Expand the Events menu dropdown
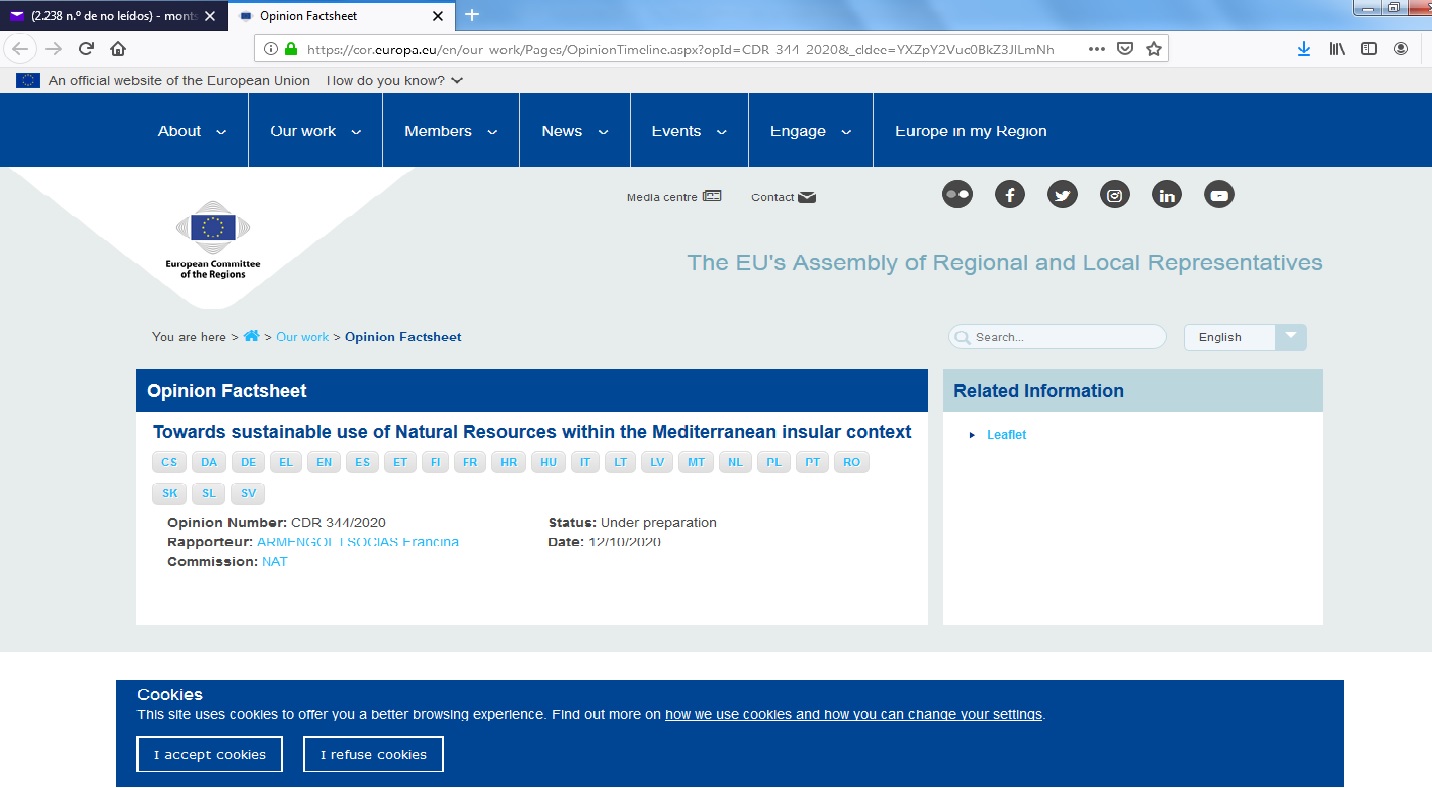The width and height of the screenshot is (1432, 788). click(689, 131)
